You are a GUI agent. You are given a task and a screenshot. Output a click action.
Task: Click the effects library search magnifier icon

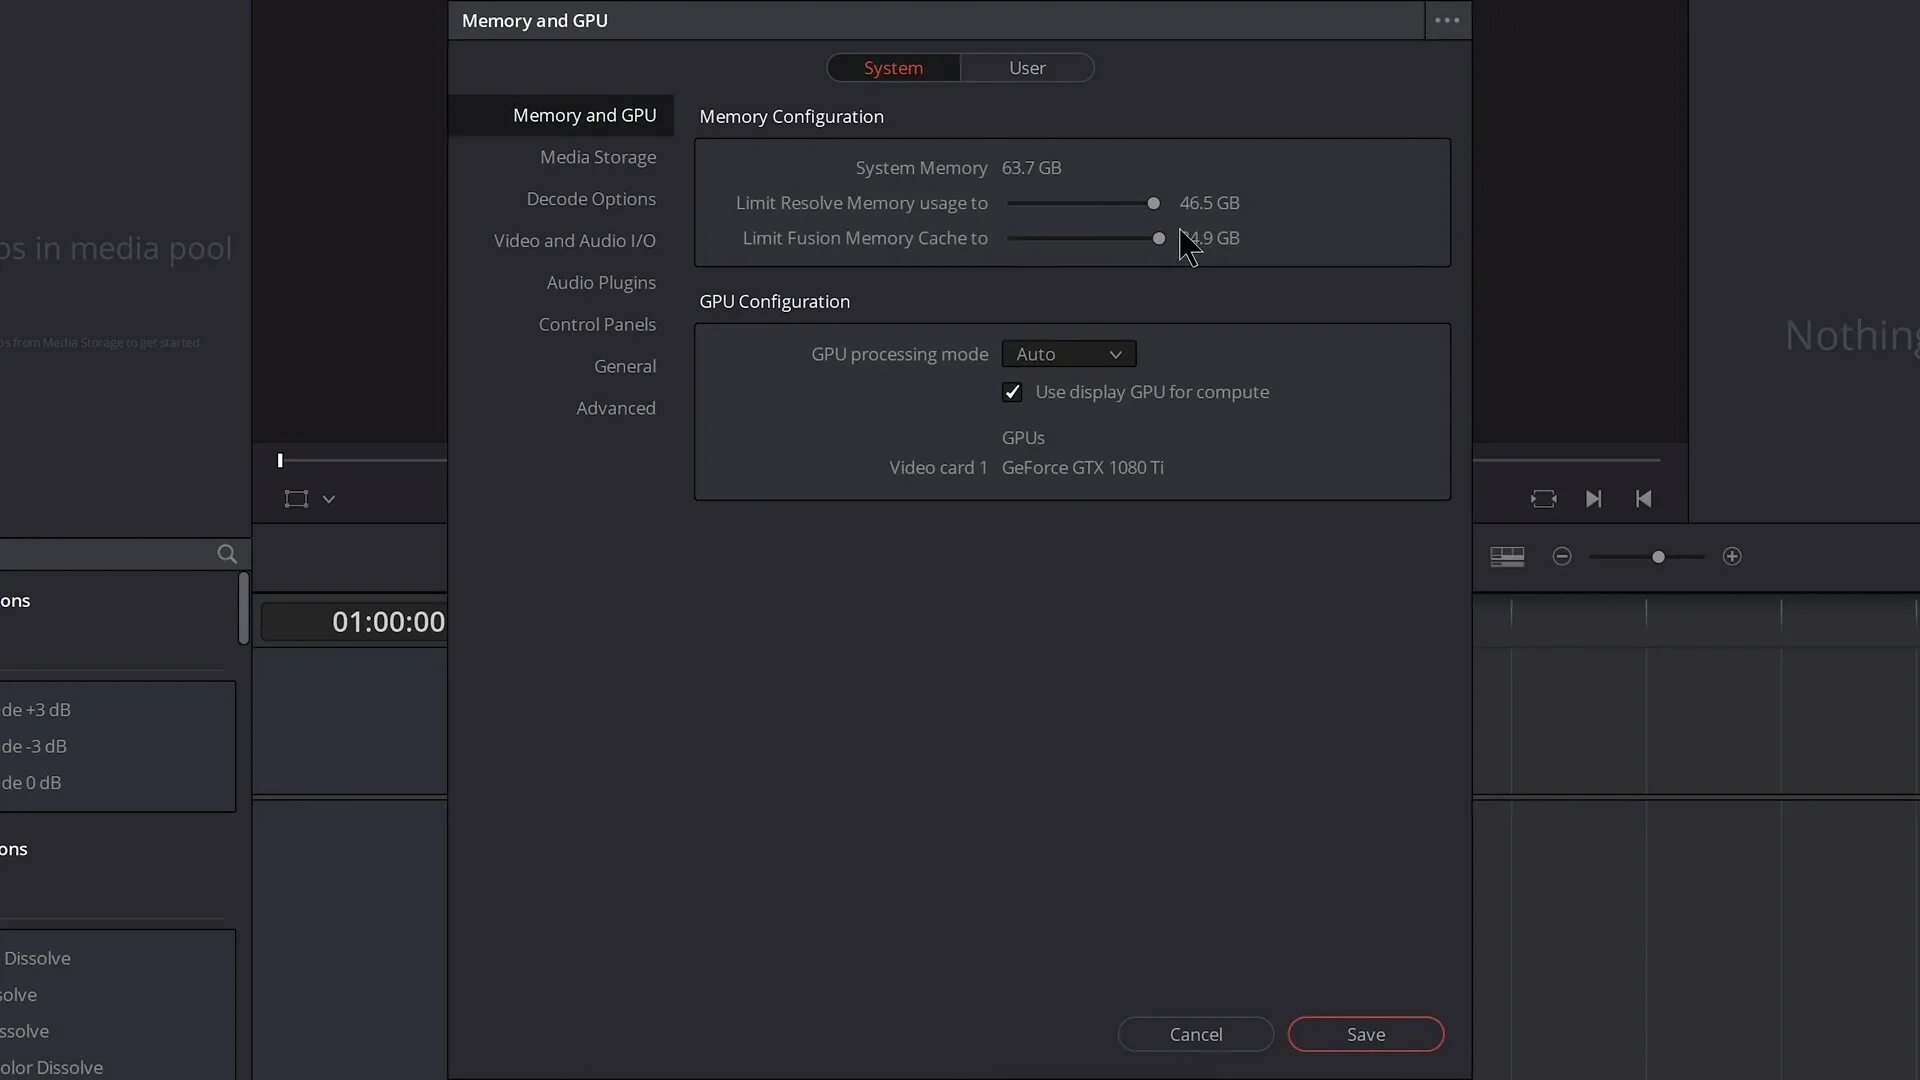coord(227,554)
